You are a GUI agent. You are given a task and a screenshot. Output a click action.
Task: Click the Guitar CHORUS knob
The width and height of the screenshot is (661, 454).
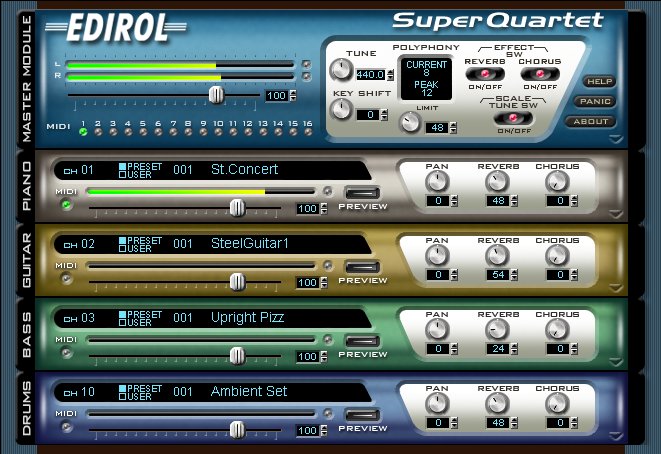pos(557,255)
